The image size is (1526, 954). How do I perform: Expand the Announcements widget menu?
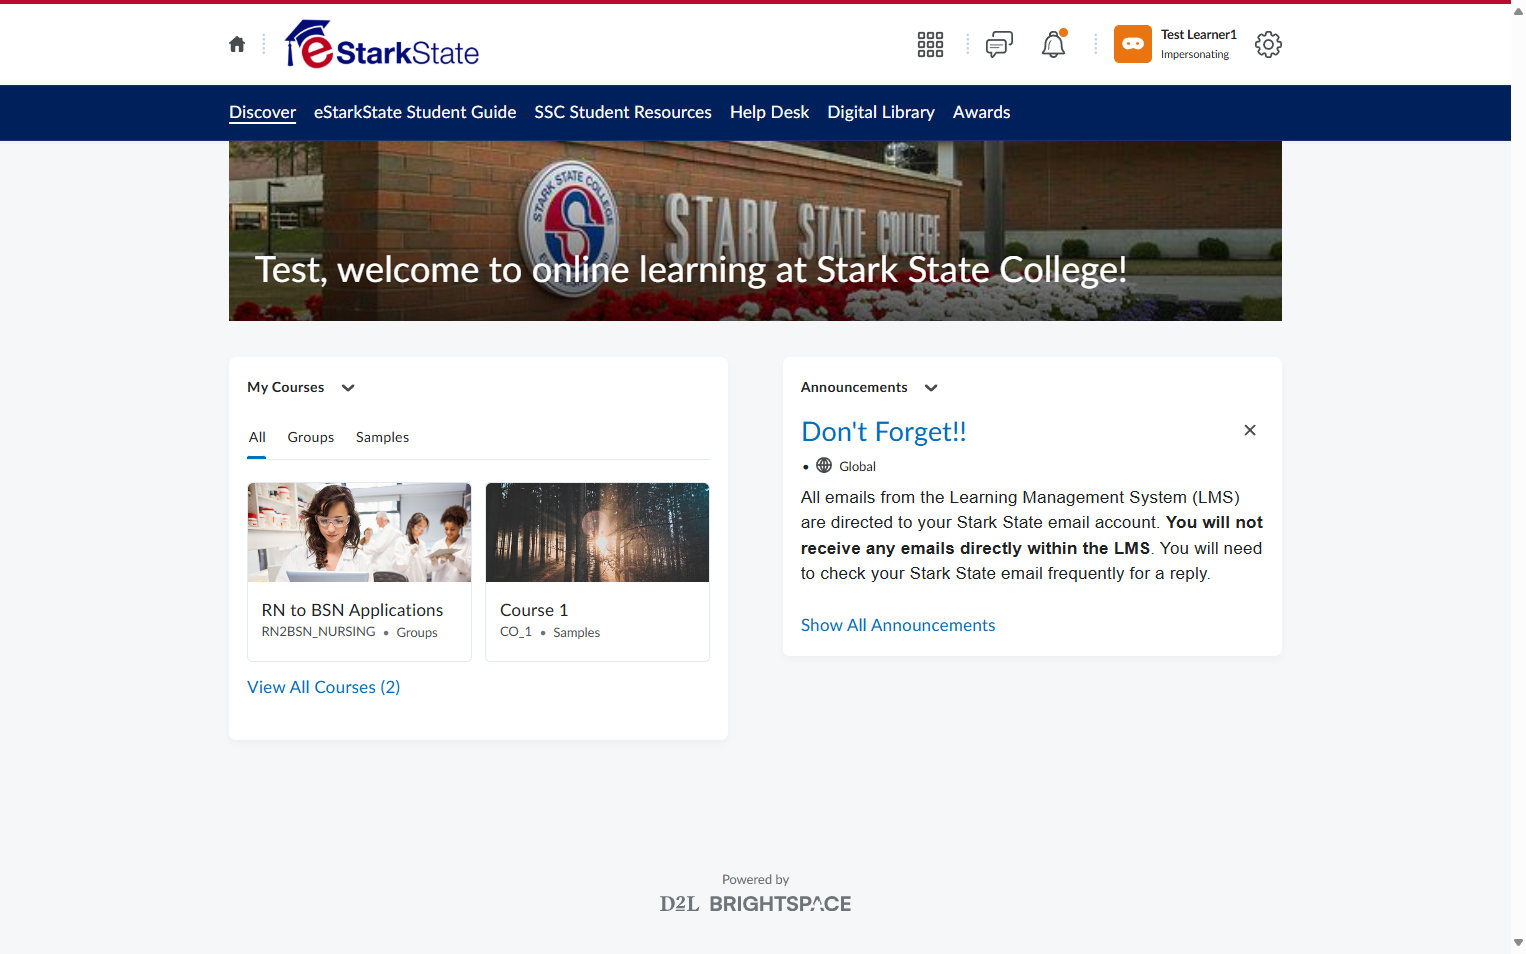pos(931,388)
